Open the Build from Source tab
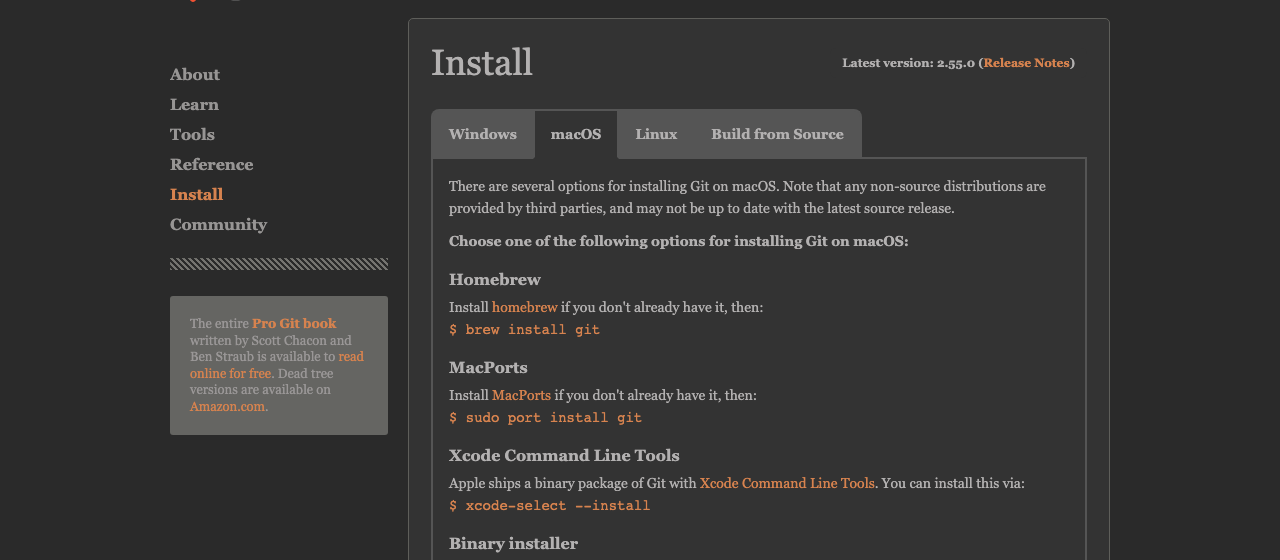The width and height of the screenshot is (1280, 560). click(x=777, y=134)
